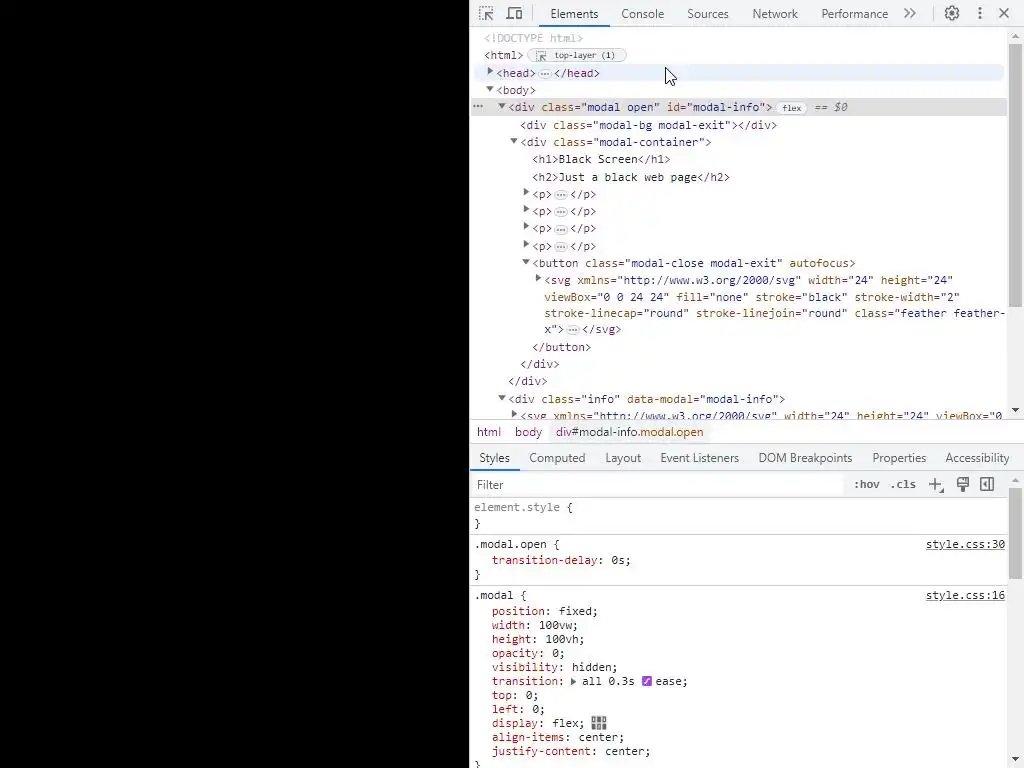Switch to the Performance tab
Image resolution: width=1024 pixels, height=768 pixels.
tap(854, 14)
